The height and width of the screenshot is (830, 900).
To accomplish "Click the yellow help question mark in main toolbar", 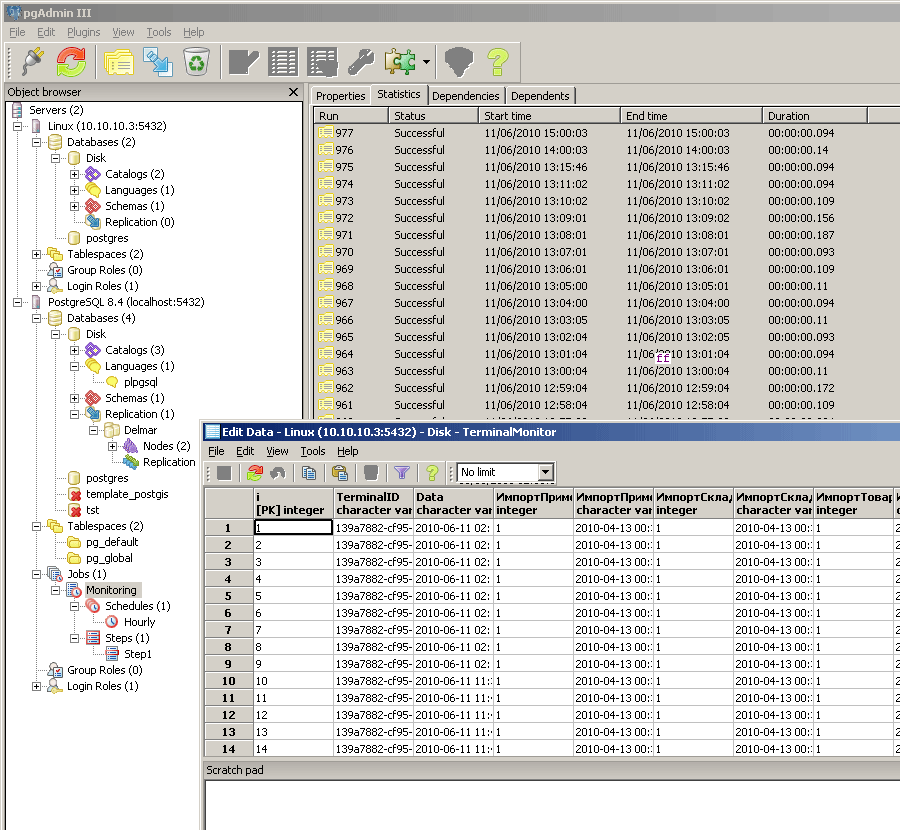I will [x=498, y=62].
